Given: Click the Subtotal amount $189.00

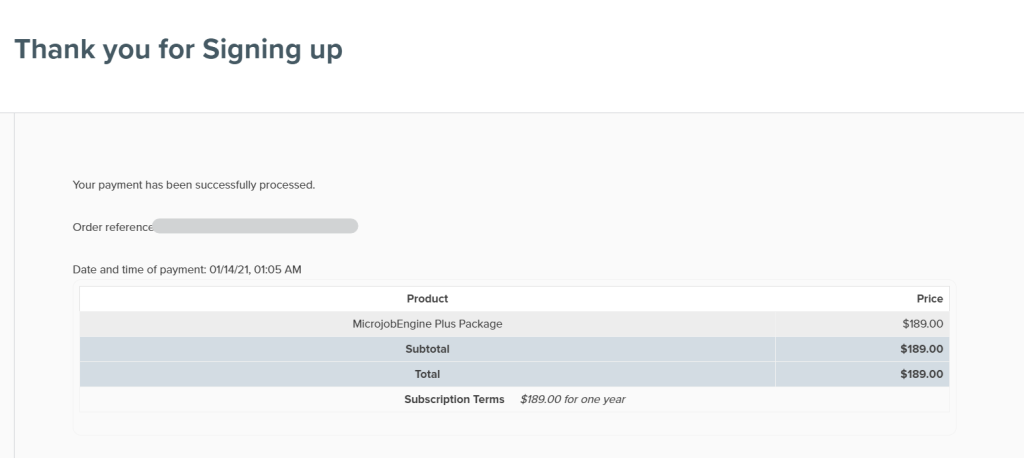Looking at the screenshot, I should click(x=921, y=349).
